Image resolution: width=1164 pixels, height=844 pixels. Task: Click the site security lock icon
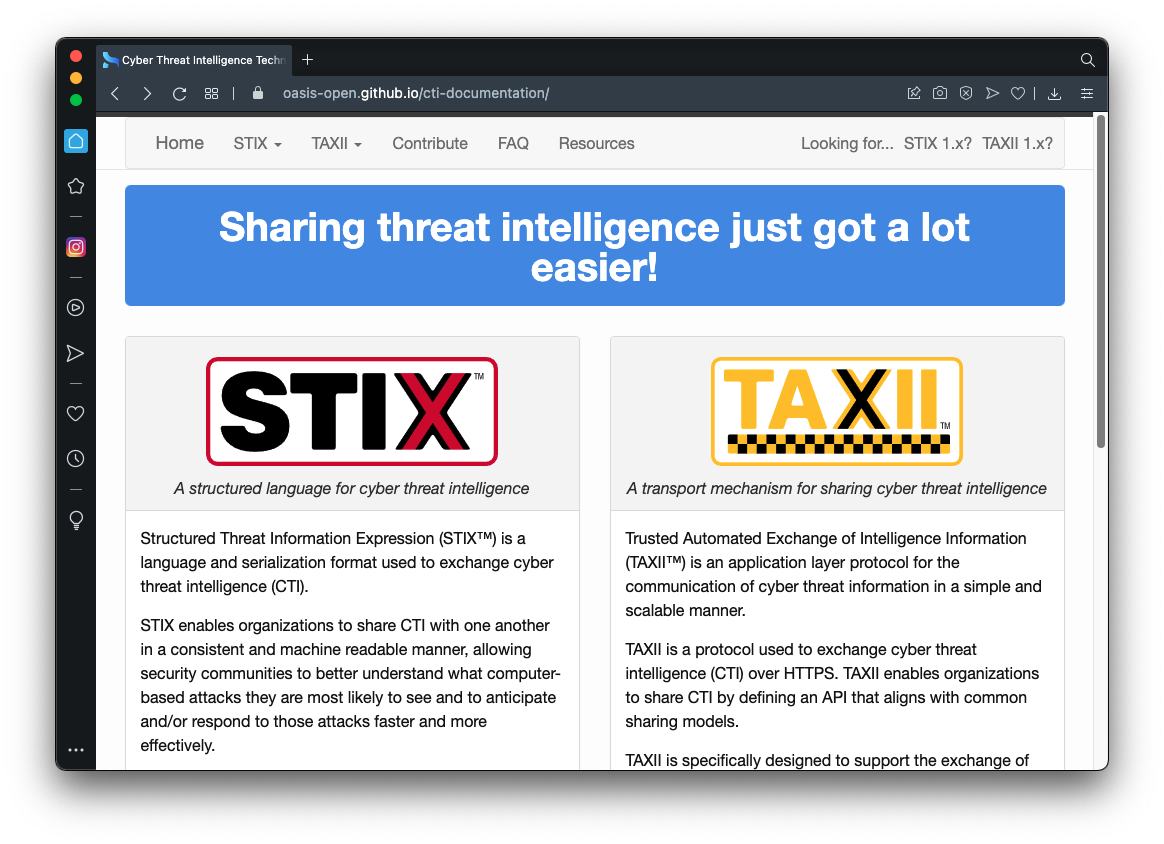coord(258,93)
